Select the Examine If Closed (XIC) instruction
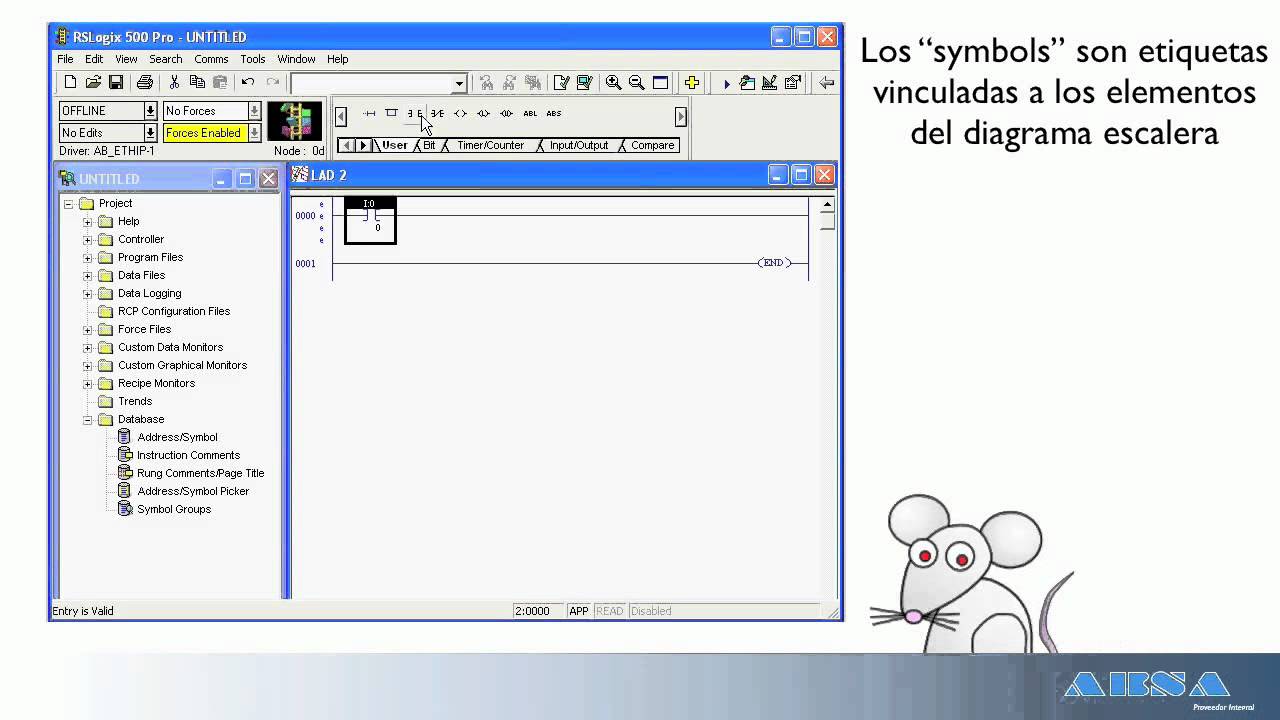Image resolution: width=1280 pixels, height=720 pixels. click(x=414, y=114)
